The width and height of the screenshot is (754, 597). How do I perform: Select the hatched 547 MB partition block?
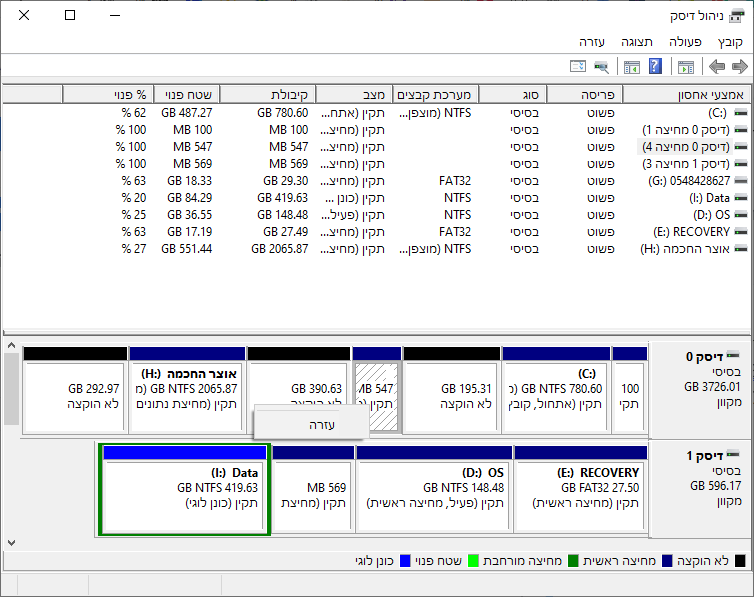coord(377,390)
